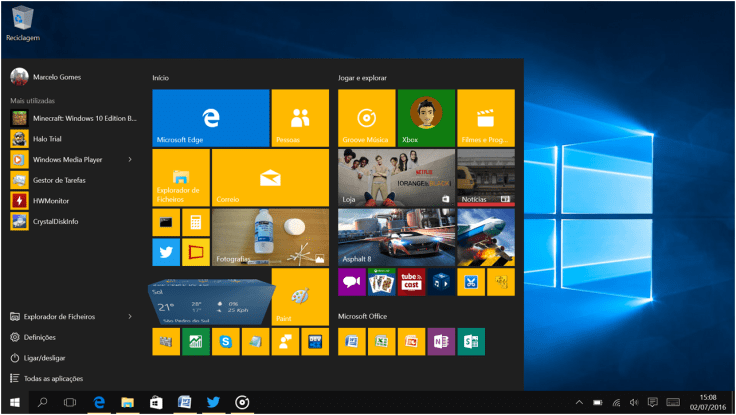Open the Paint tile

300,297
